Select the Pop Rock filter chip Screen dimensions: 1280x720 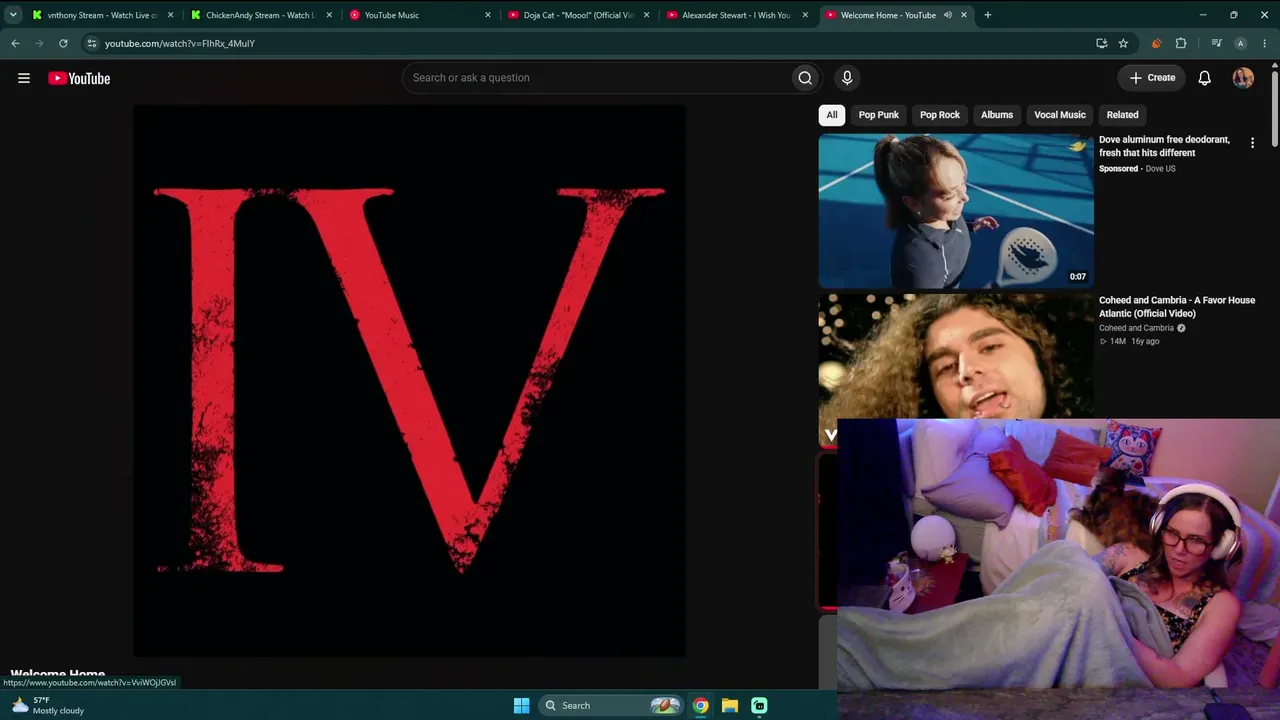point(940,115)
